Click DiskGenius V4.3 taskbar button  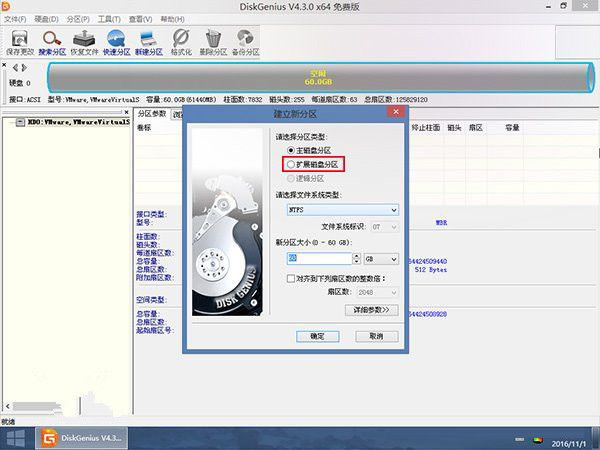[x=82, y=439]
